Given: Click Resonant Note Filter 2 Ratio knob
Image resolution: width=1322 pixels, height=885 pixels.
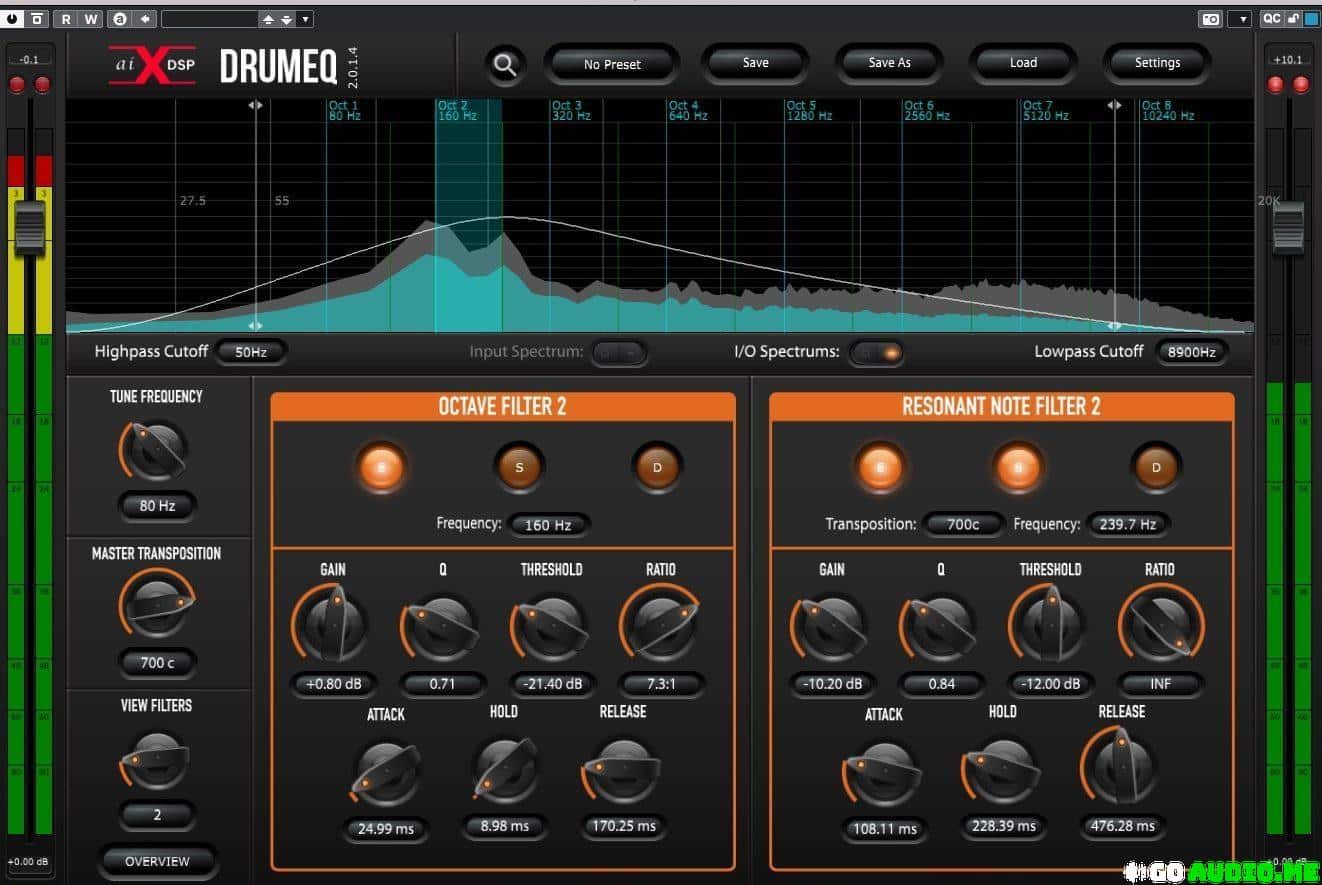Looking at the screenshot, I should coord(1160,625).
